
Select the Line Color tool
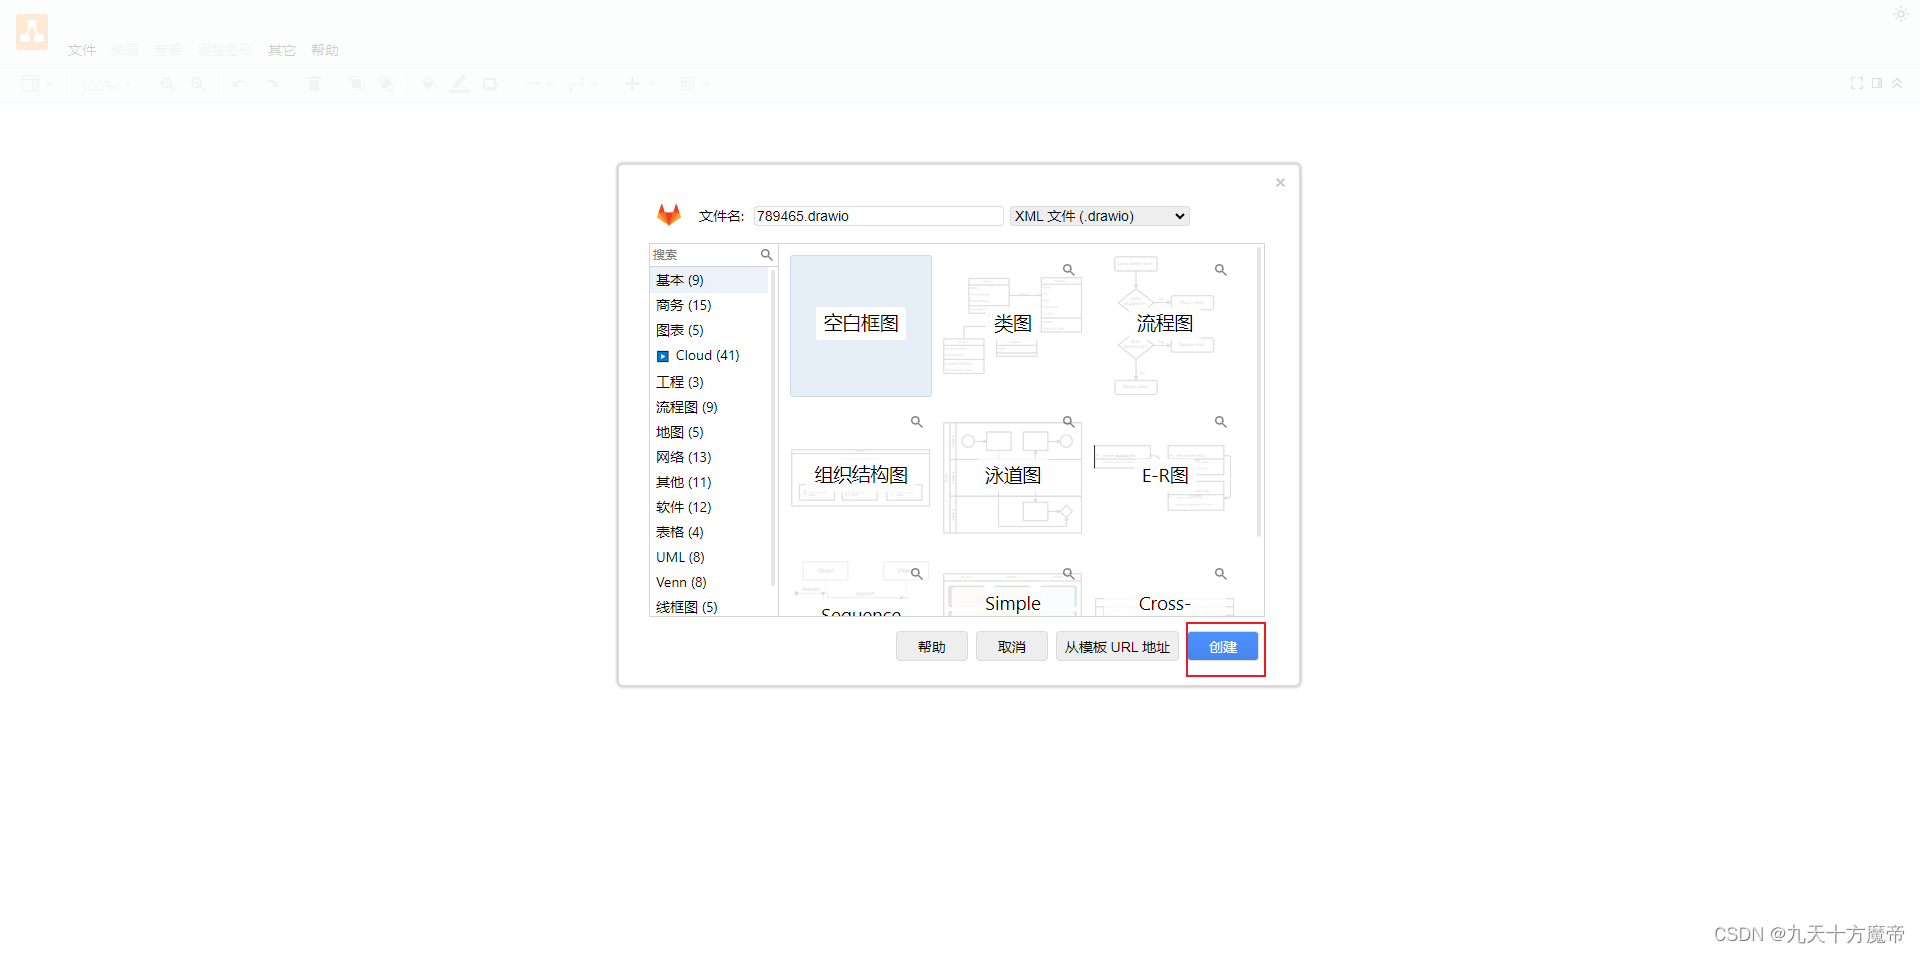(x=459, y=84)
